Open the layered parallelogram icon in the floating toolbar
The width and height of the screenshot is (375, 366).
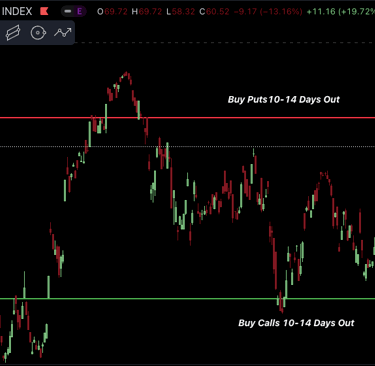pyautogui.click(x=13, y=33)
